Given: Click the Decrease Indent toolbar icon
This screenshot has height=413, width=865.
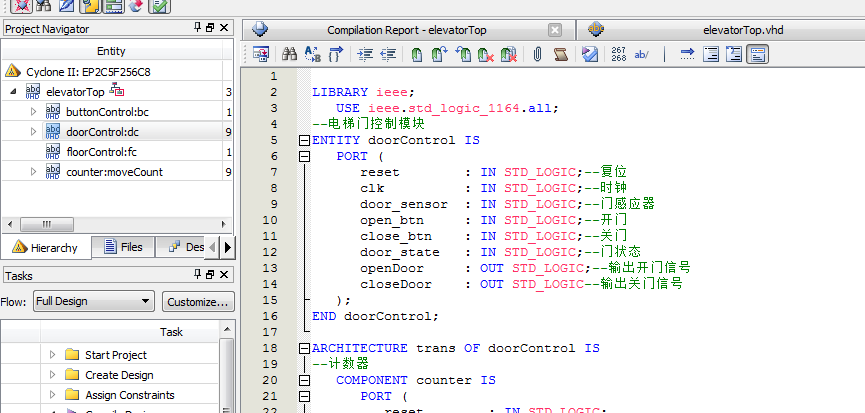Looking at the screenshot, I should pos(388,54).
